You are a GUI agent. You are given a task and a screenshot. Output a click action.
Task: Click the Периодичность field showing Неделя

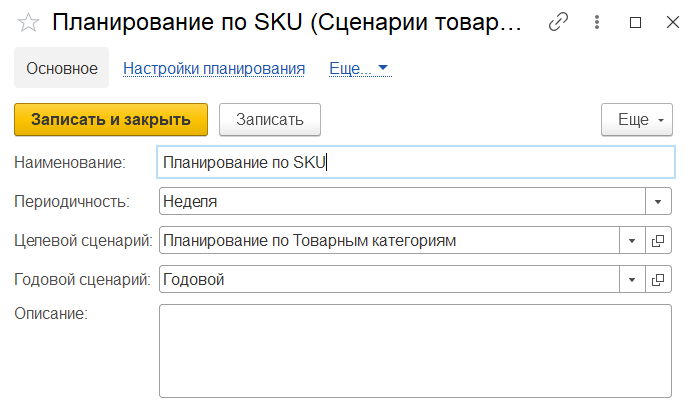pyautogui.click(x=400, y=201)
